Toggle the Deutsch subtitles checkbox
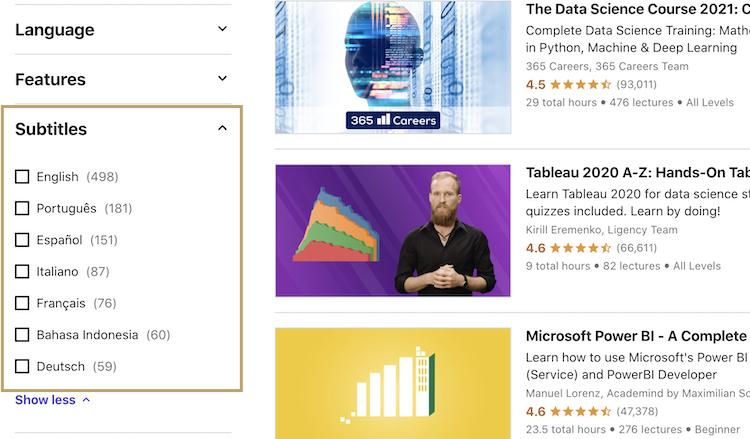750x439 pixels. pyautogui.click(x=22, y=367)
